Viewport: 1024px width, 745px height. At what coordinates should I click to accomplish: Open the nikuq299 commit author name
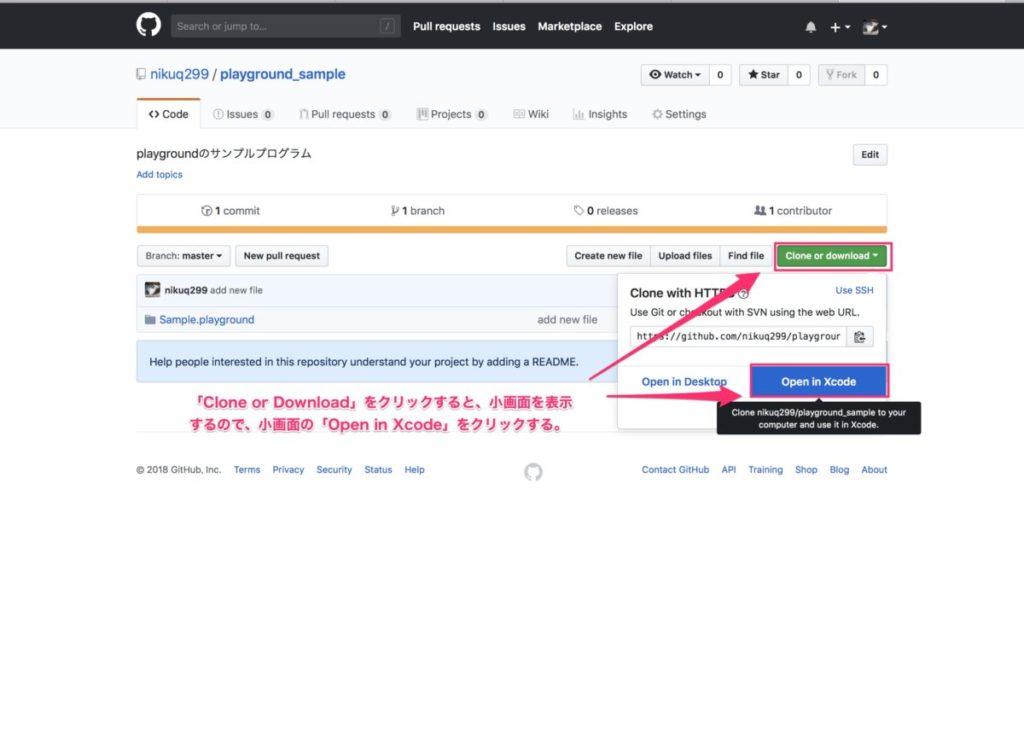(185, 290)
